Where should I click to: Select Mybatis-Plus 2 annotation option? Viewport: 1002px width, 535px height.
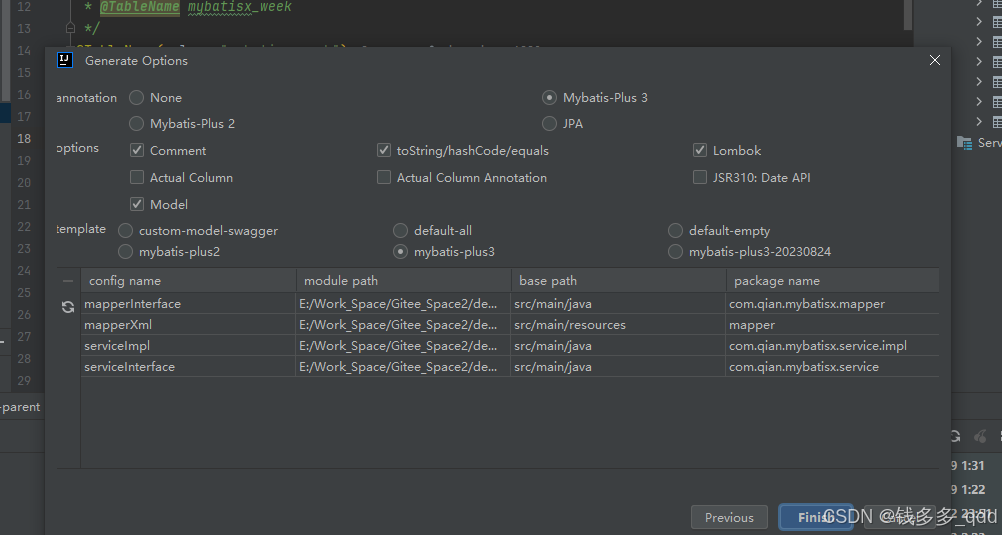136,123
